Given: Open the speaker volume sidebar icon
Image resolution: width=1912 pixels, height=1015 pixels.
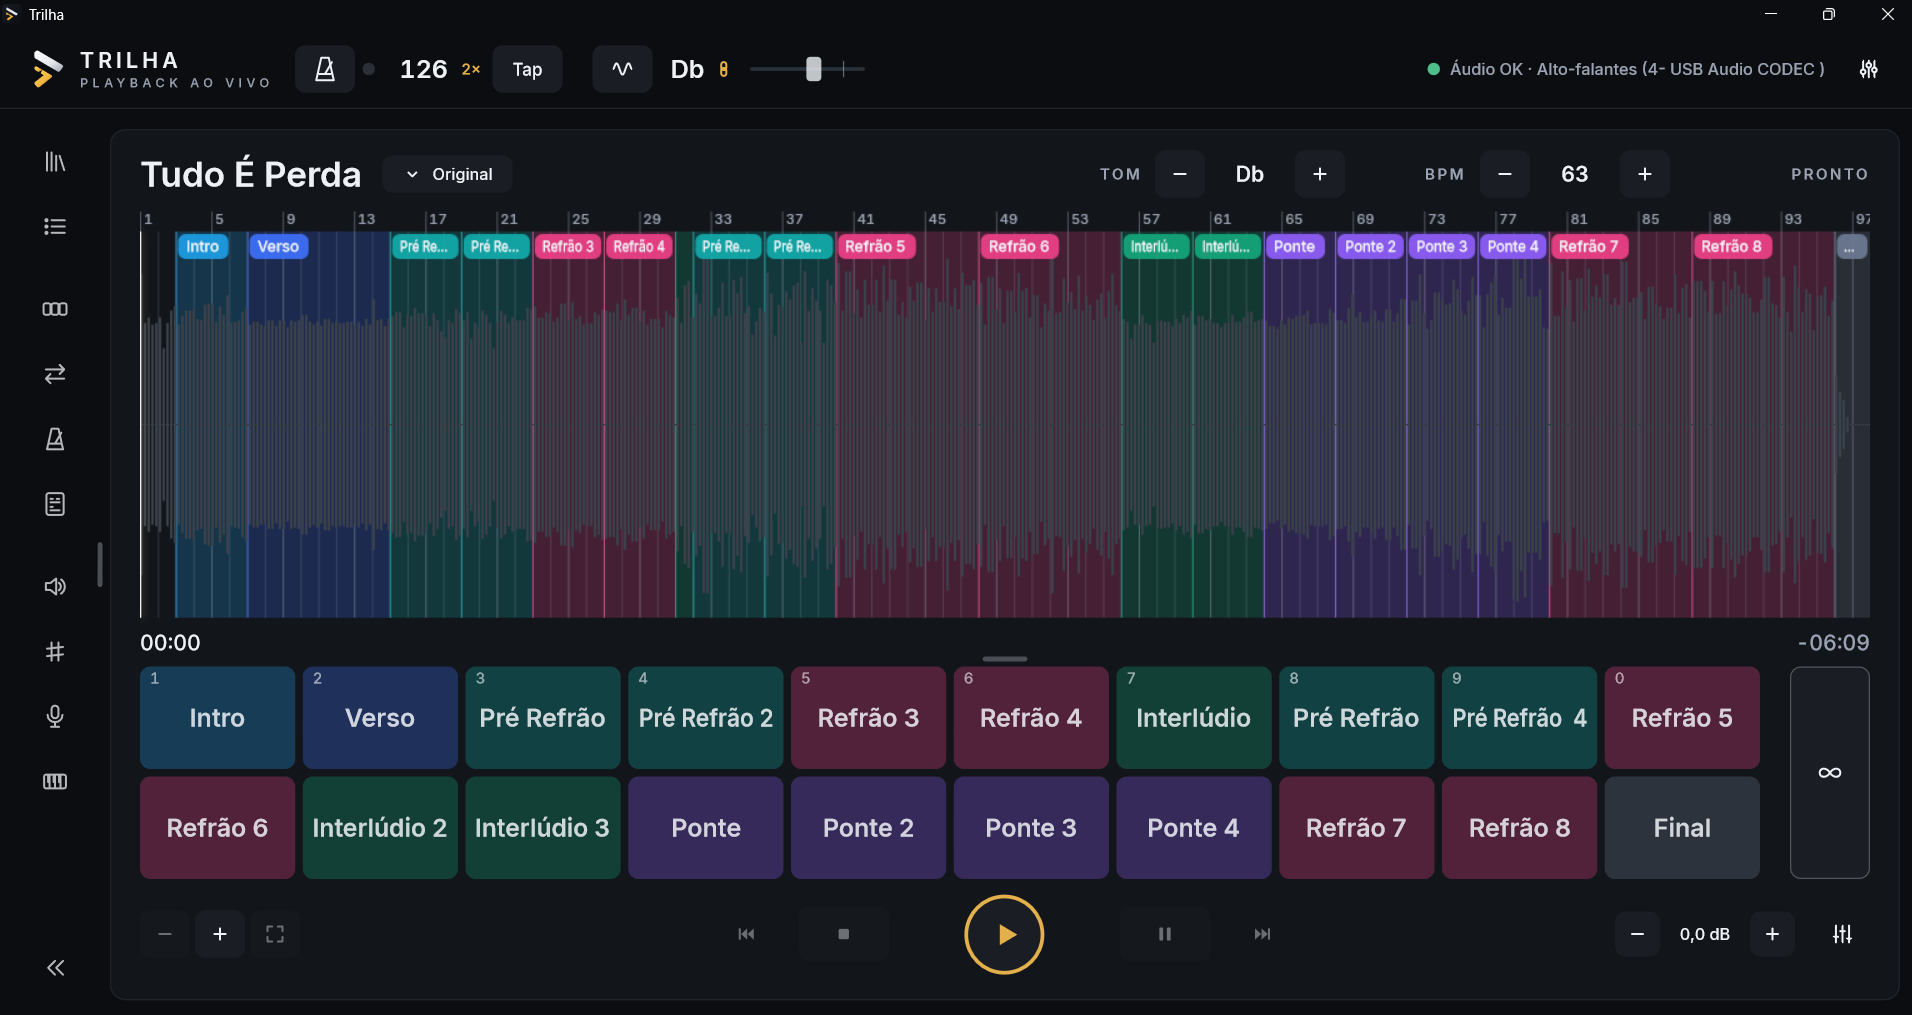Looking at the screenshot, I should (x=55, y=586).
